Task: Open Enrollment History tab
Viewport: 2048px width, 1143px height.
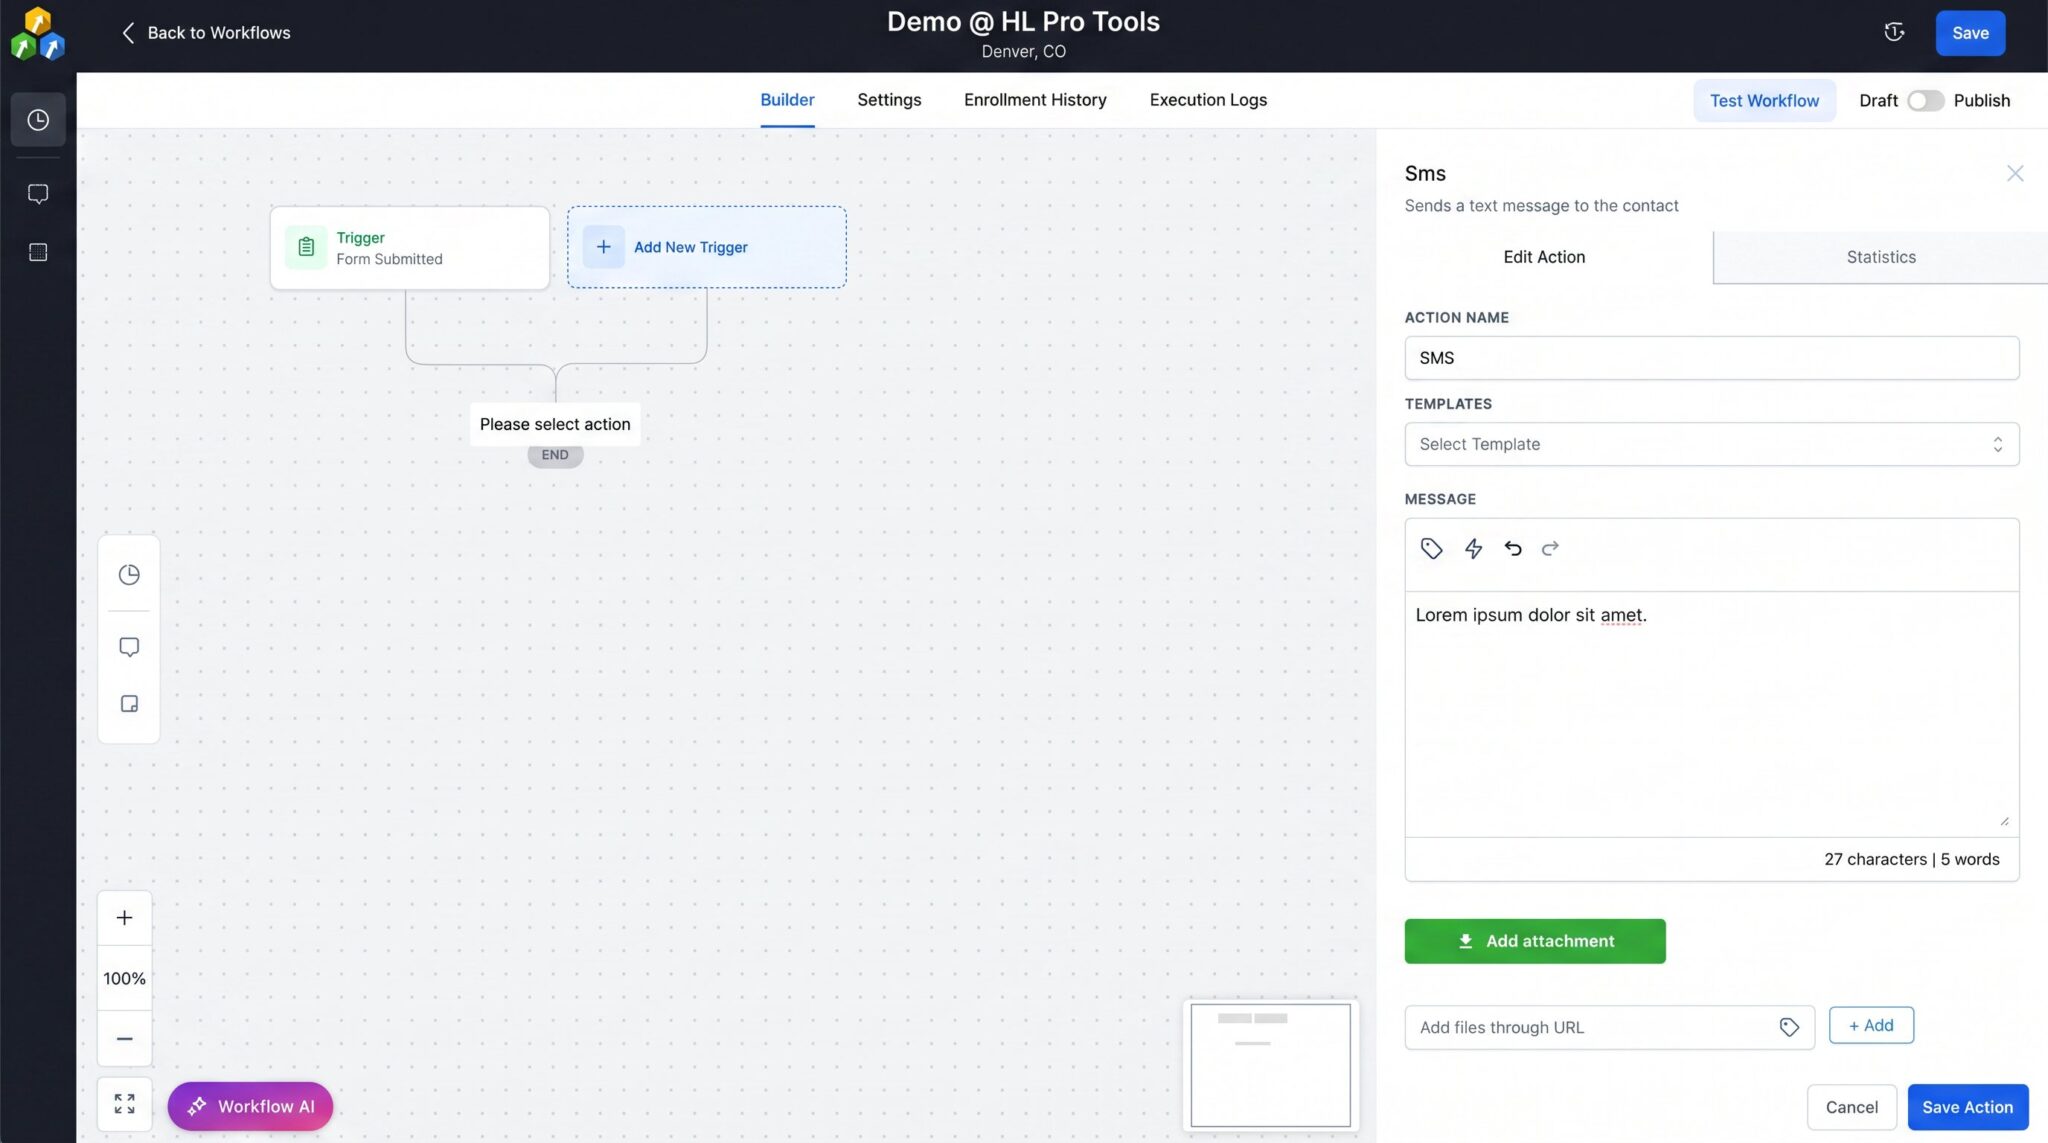Action: pos(1035,100)
